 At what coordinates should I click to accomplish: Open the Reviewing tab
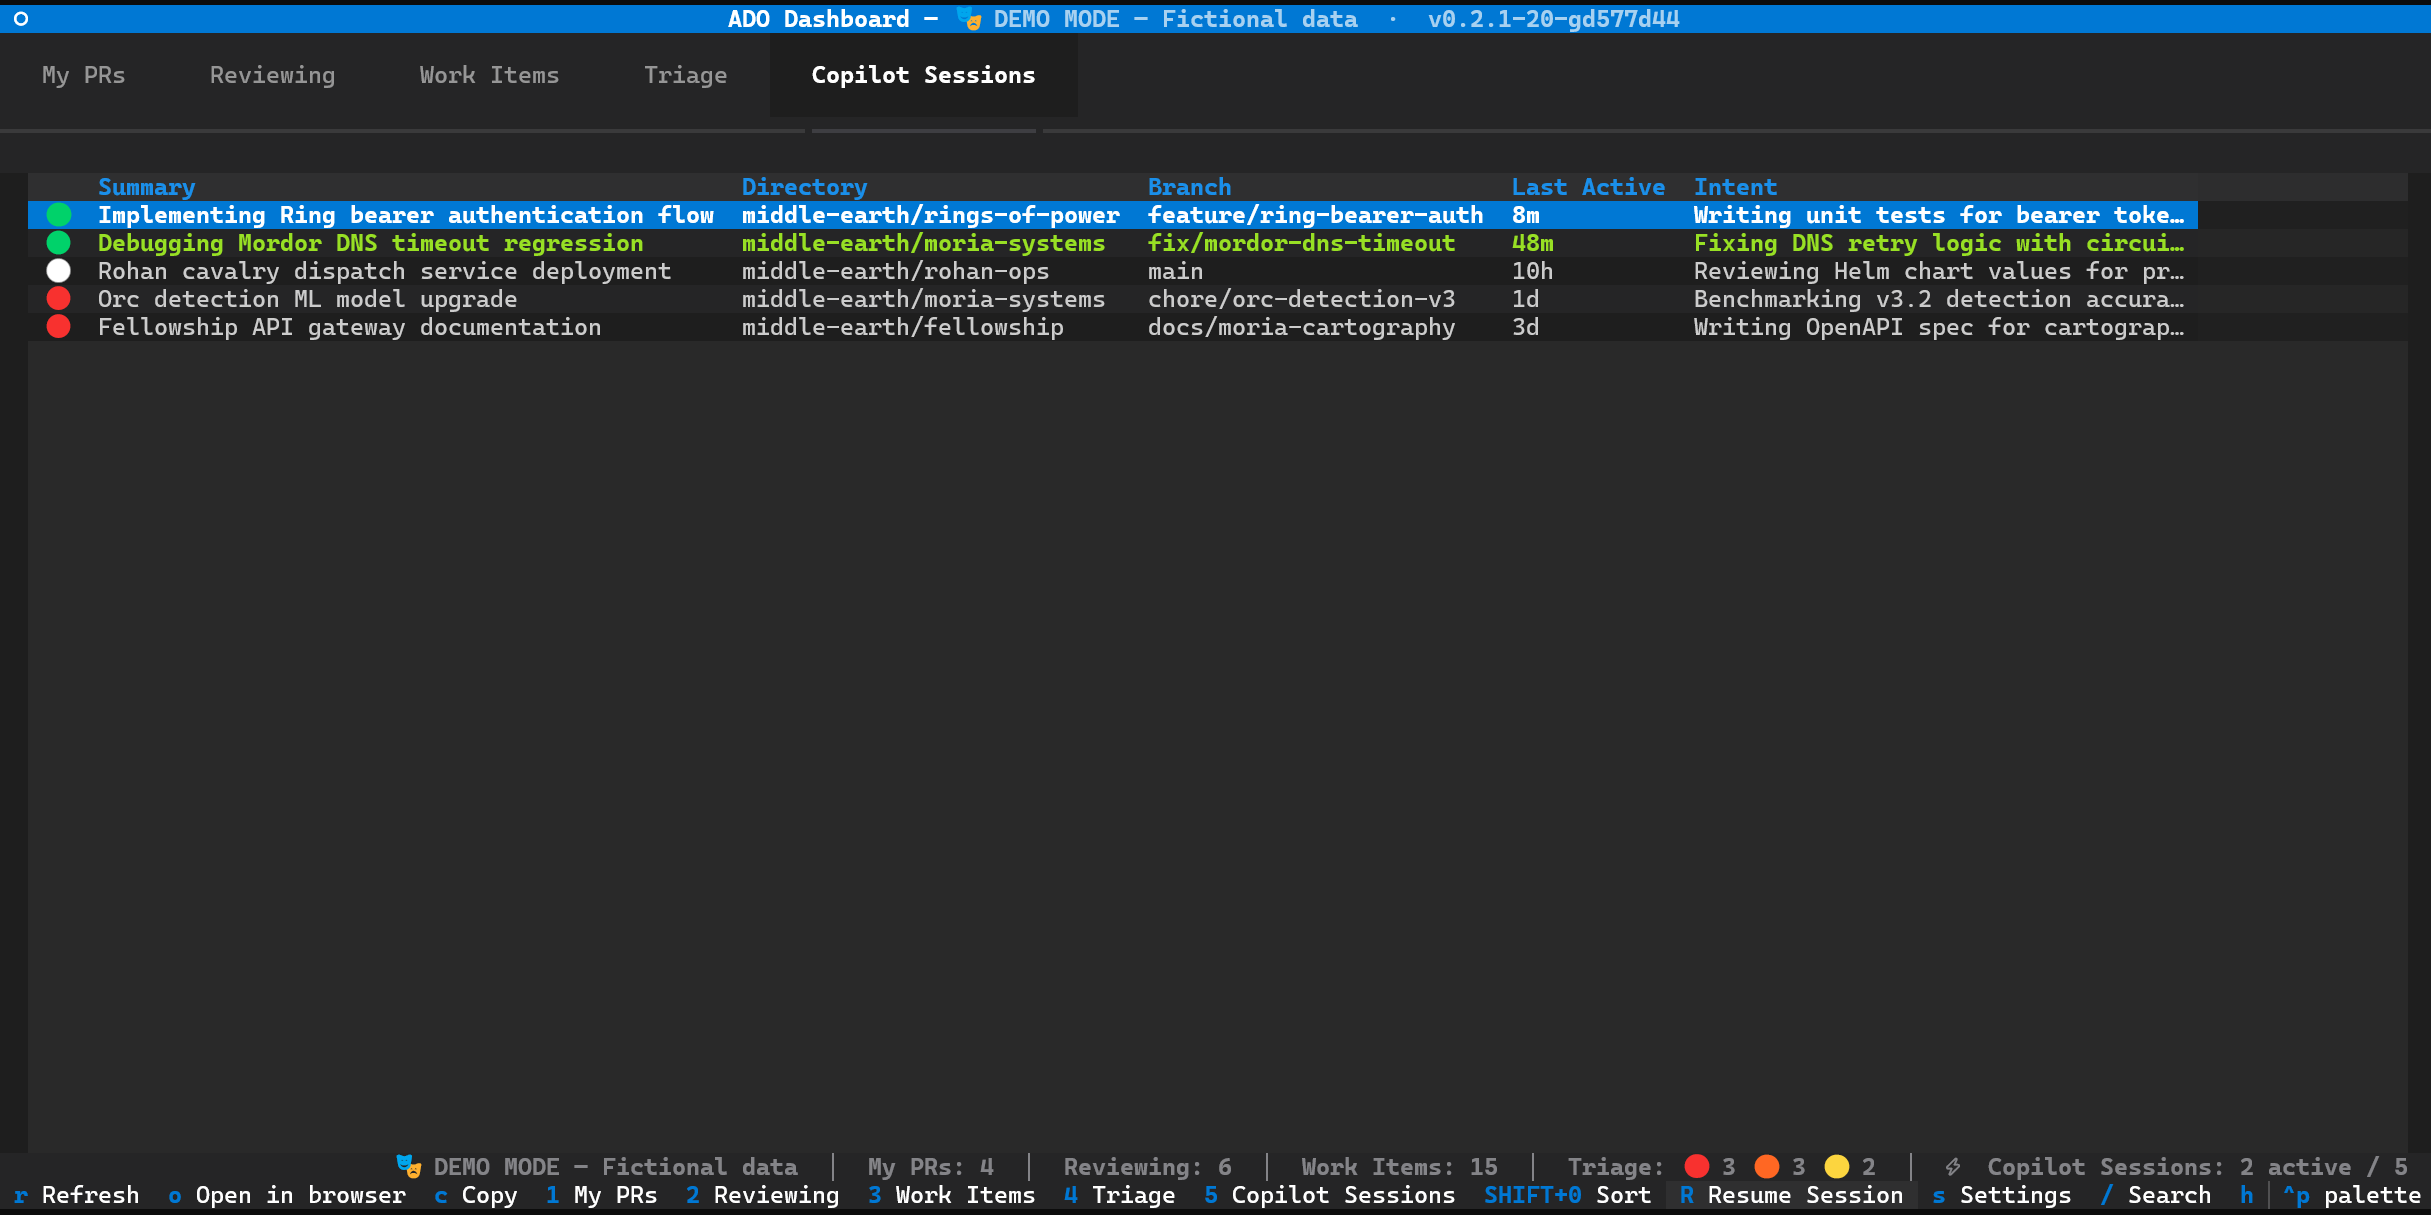[x=273, y=75]
